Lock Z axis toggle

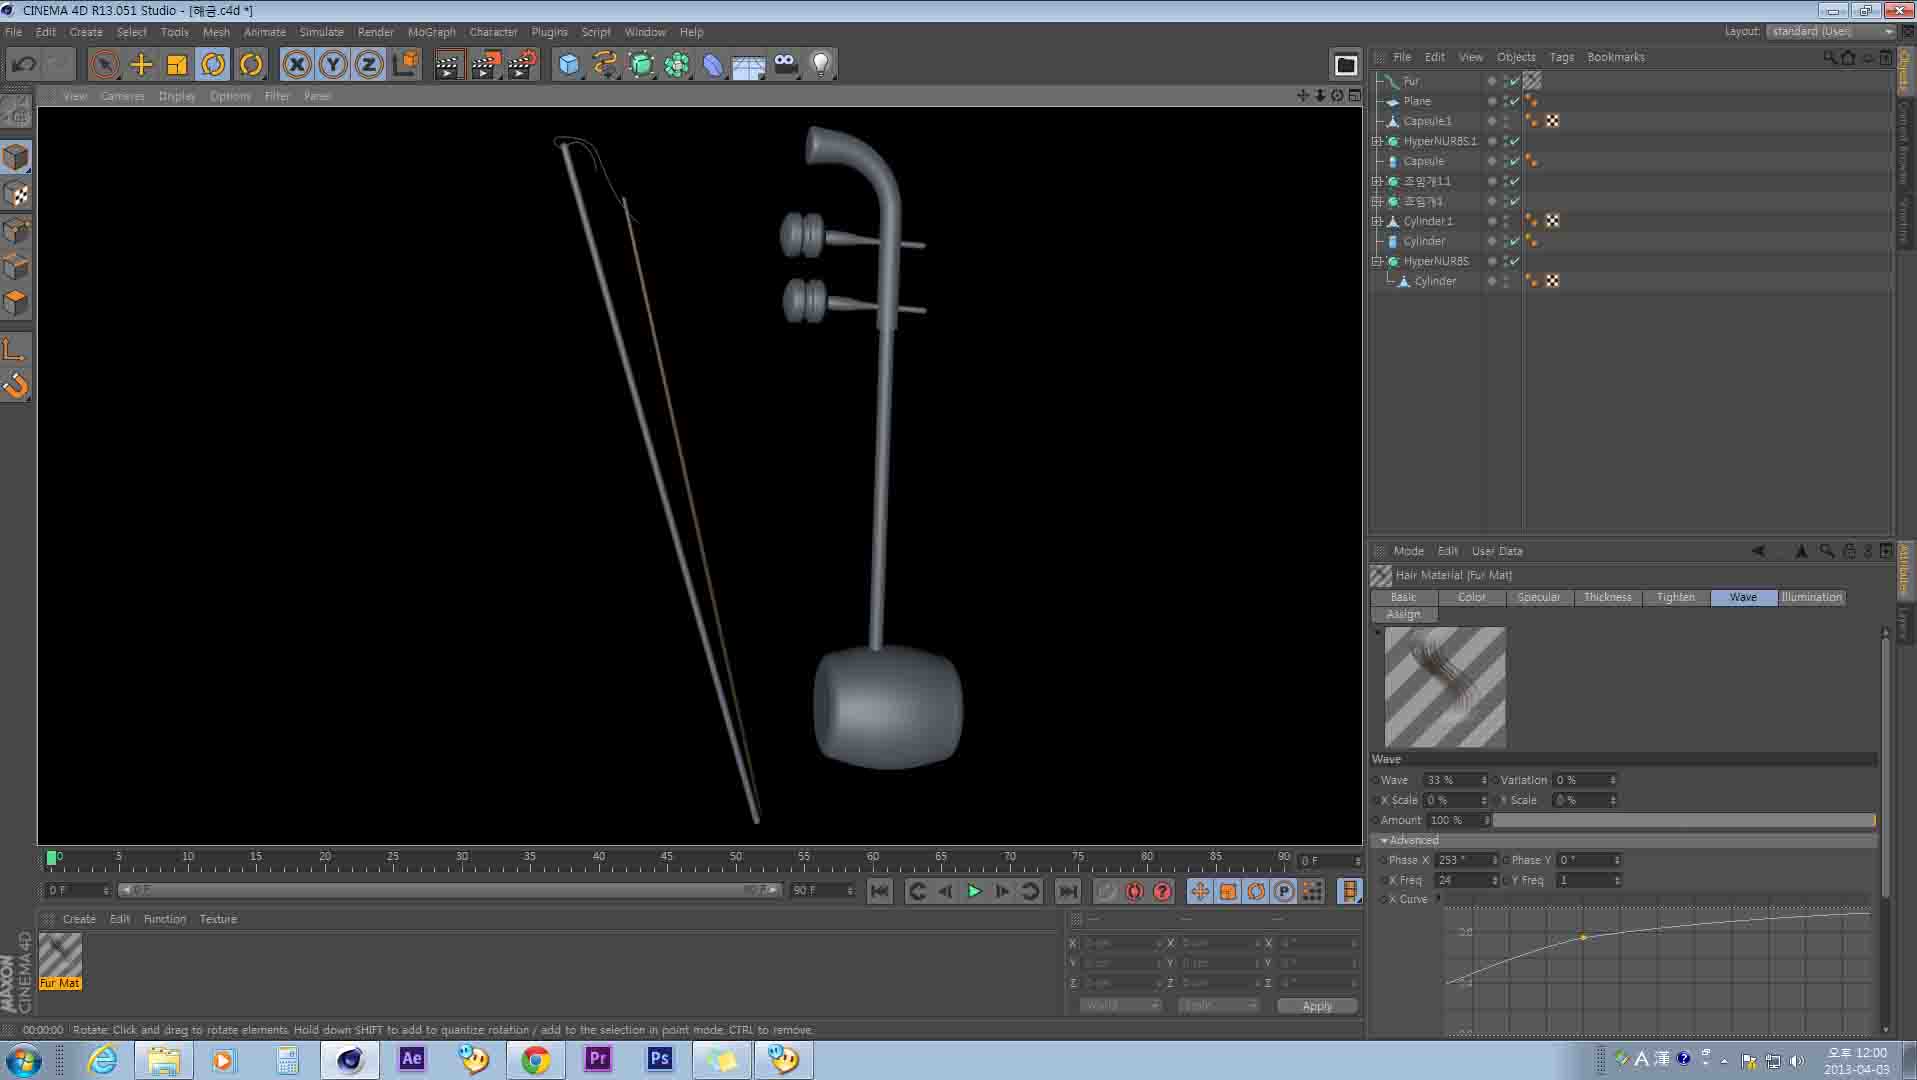368,65
